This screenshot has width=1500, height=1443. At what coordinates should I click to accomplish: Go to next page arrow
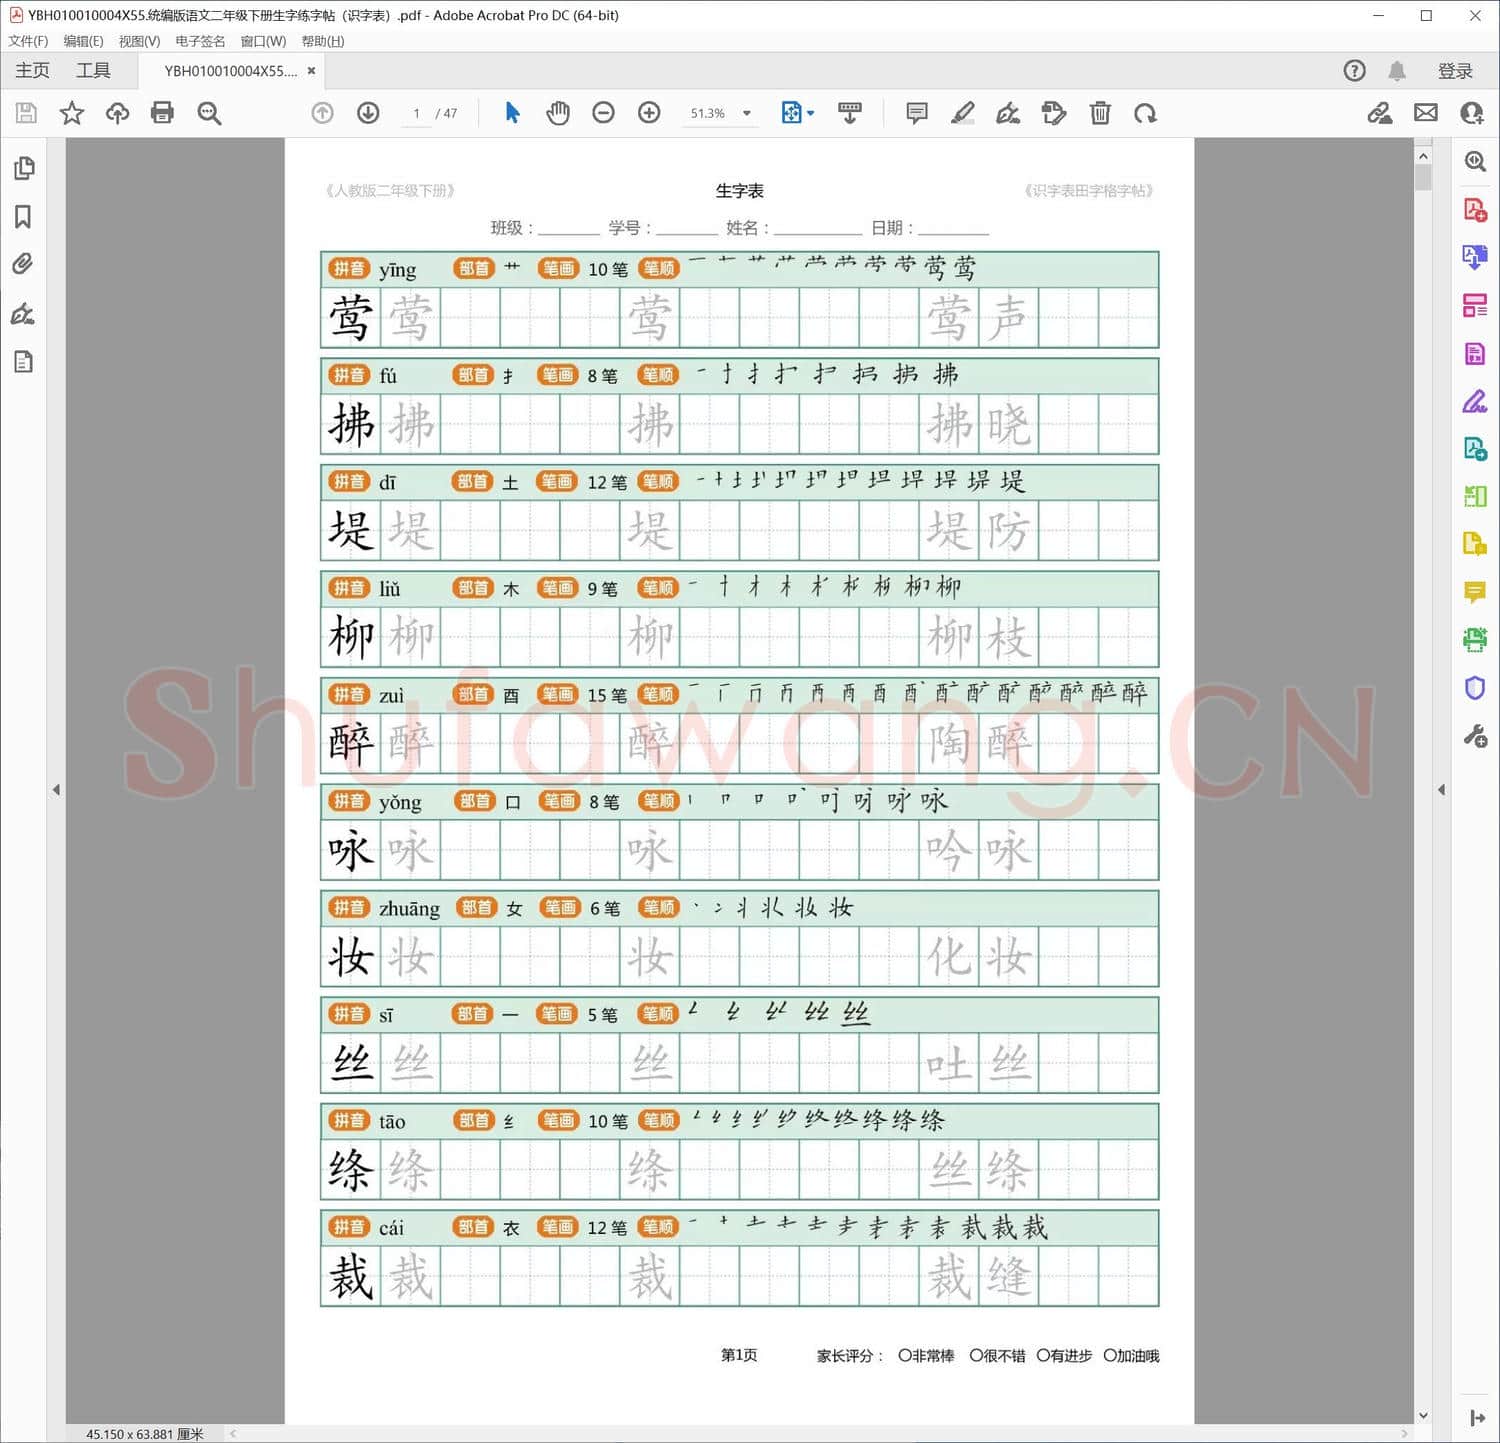[368, 113]
